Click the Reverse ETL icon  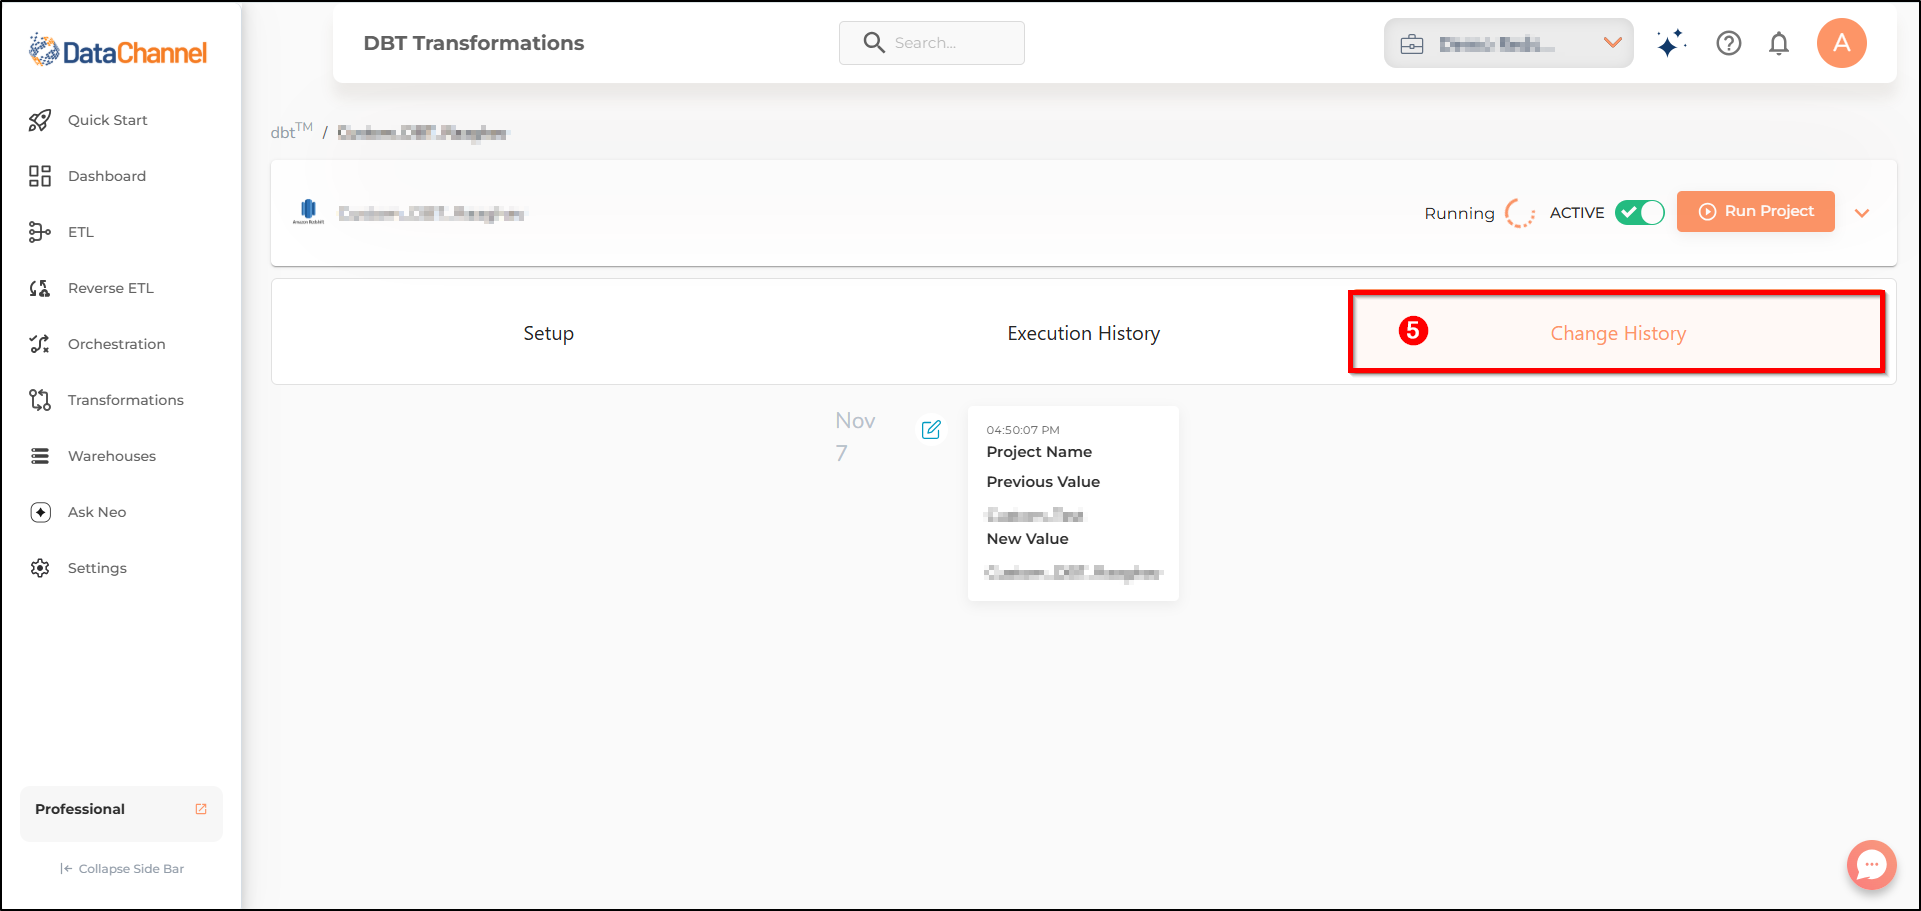(40, 288)
